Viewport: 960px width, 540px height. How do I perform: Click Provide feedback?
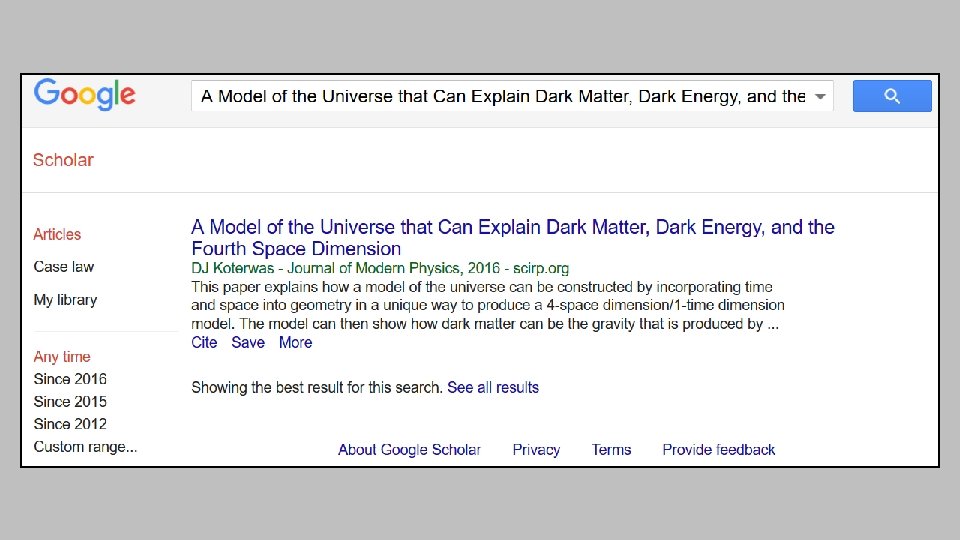click(x=719, y=450)
